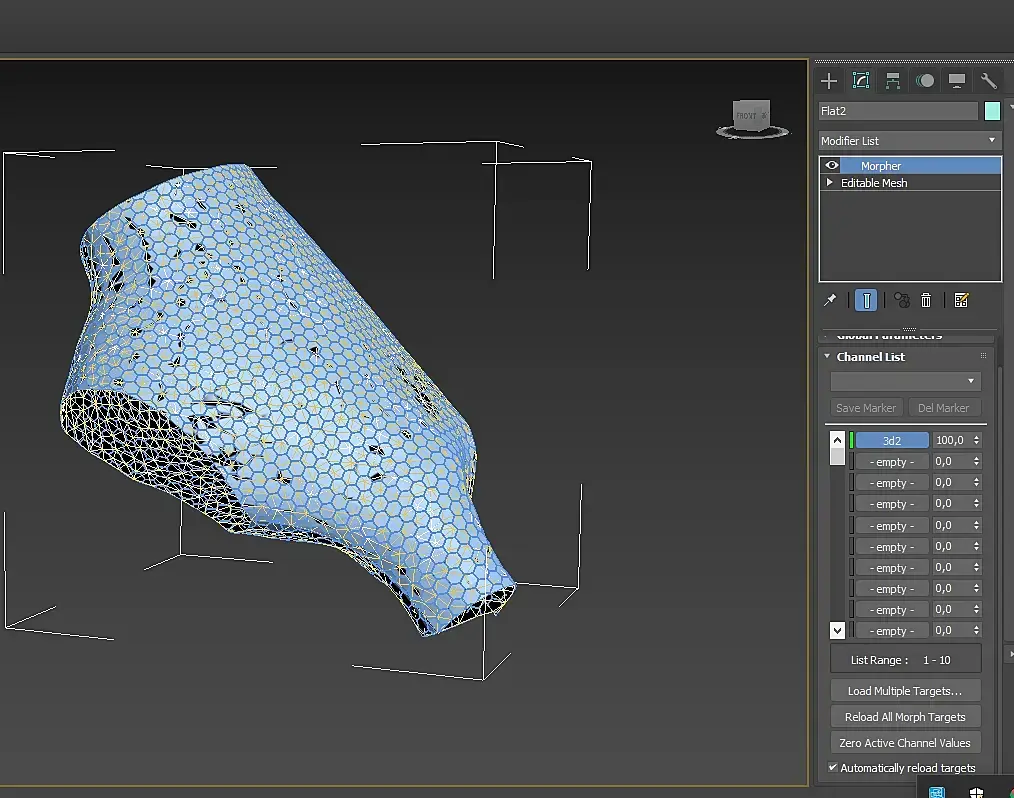Image resolution: width=1014 pixels, height=798 pixels.
Task: Open Configure Modifier Sets icon
Action: pyautogui.click(x=961, y=300)
